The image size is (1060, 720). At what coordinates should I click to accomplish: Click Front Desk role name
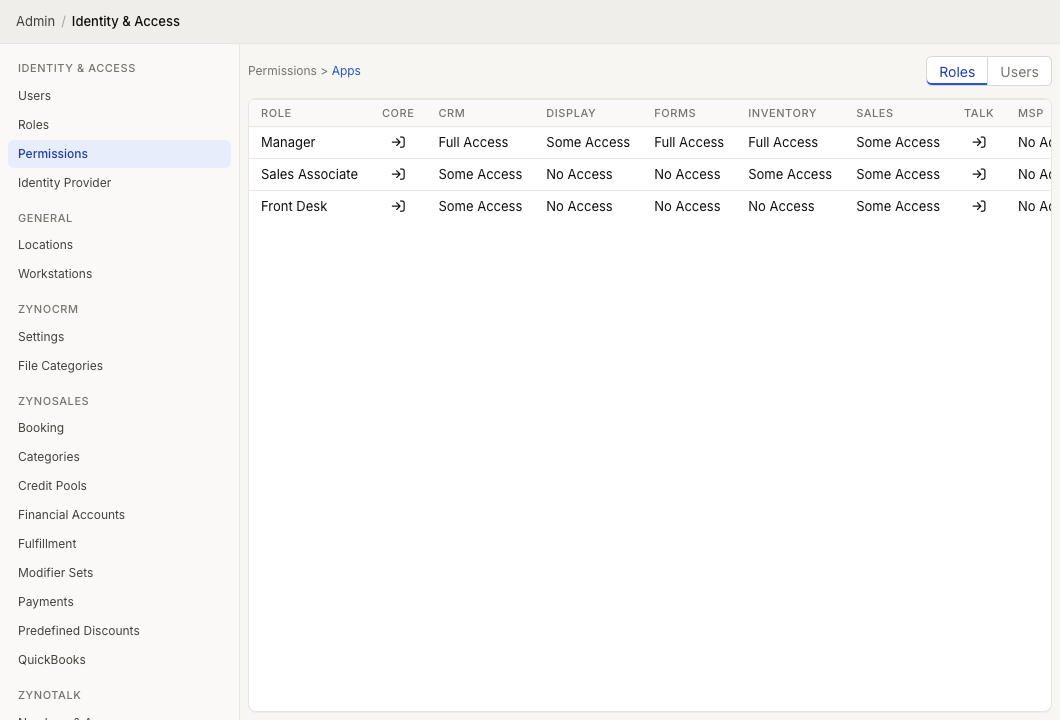294,206
